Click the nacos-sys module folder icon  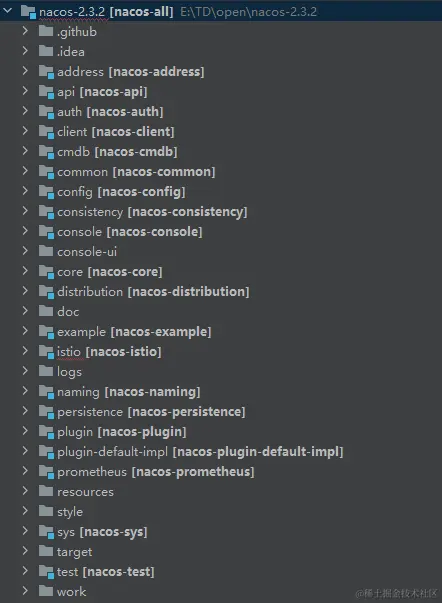46,532
